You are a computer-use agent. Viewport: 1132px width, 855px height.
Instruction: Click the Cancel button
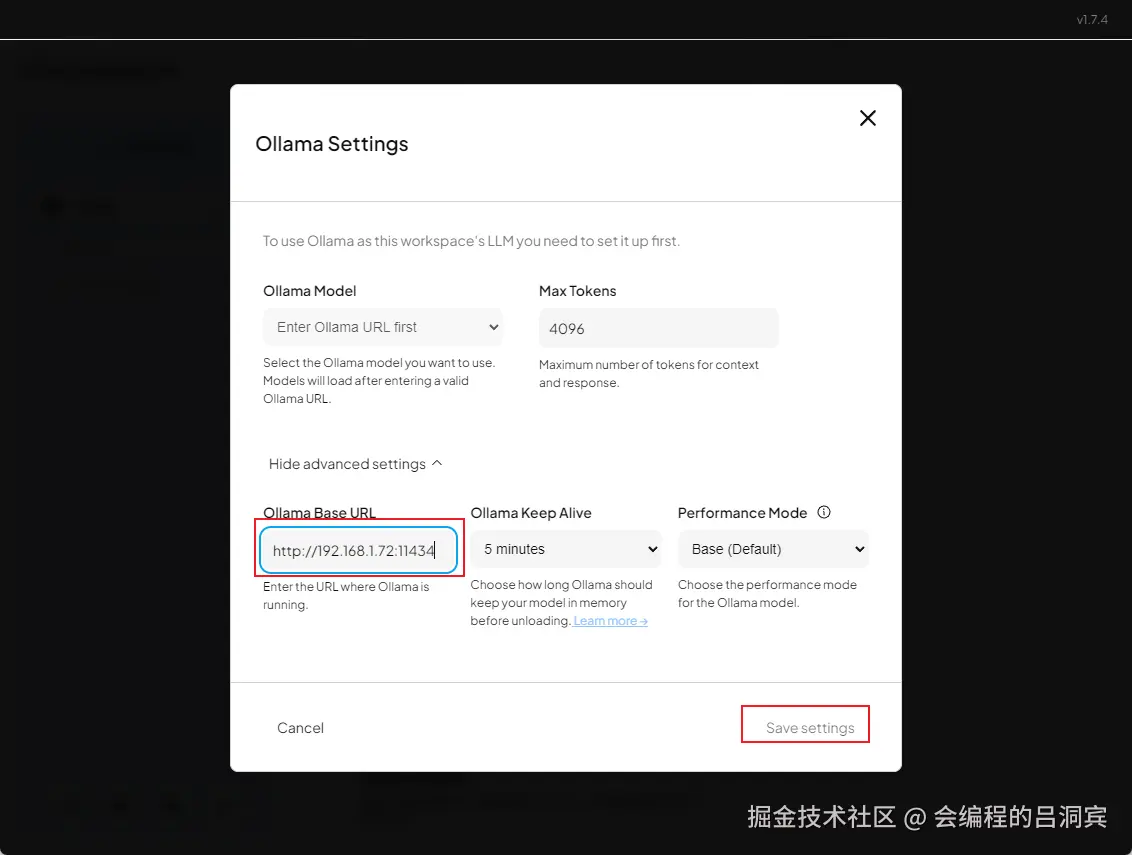(x=300, y=728)
